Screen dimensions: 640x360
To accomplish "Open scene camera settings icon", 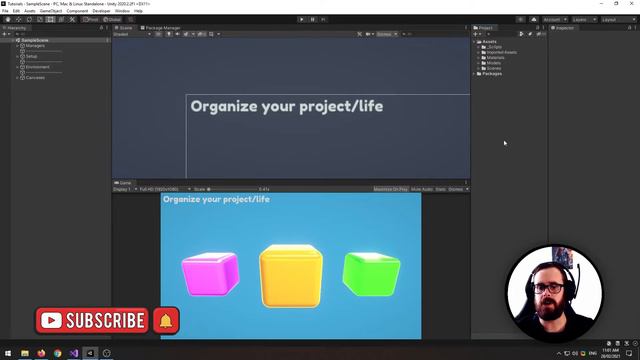I will [368, 34].
